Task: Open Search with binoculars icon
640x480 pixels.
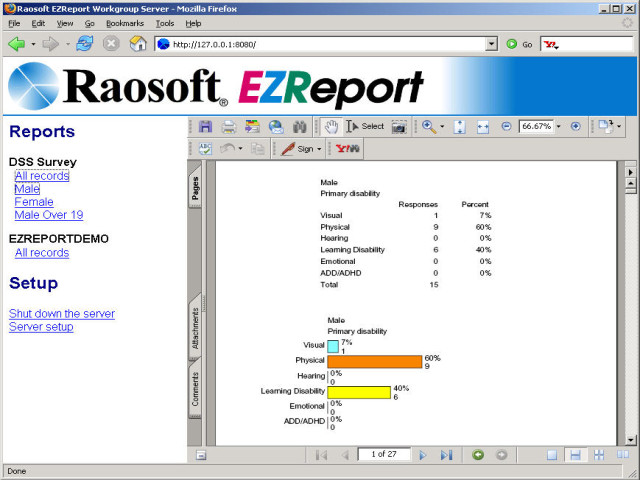Action: pyautogui.click(x=300, y=127)
